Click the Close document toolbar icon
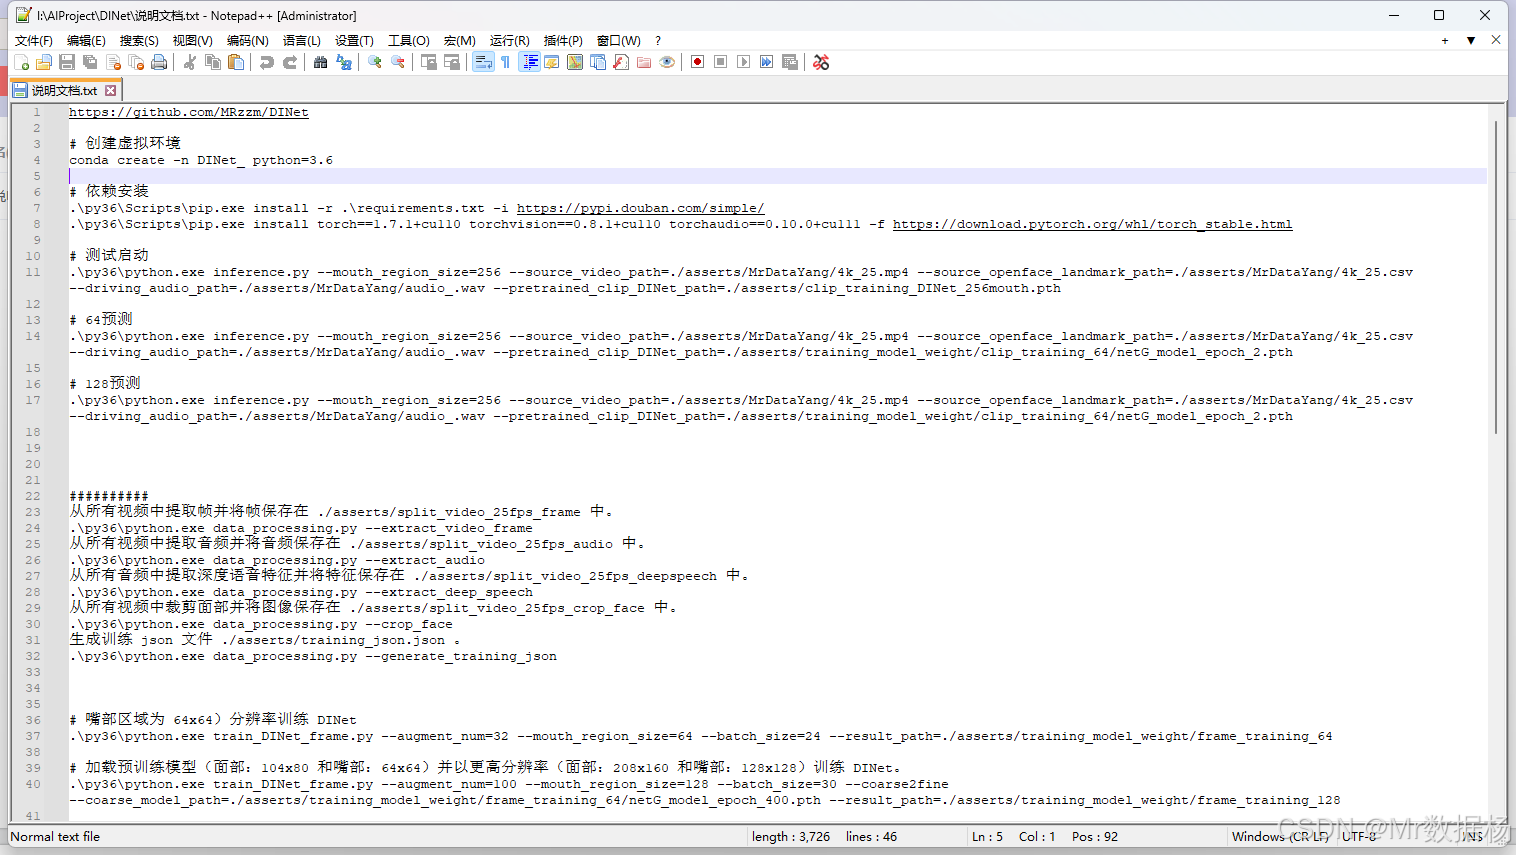The height and width of the screenshot is (855, 1516). click(x=113, y=62)
